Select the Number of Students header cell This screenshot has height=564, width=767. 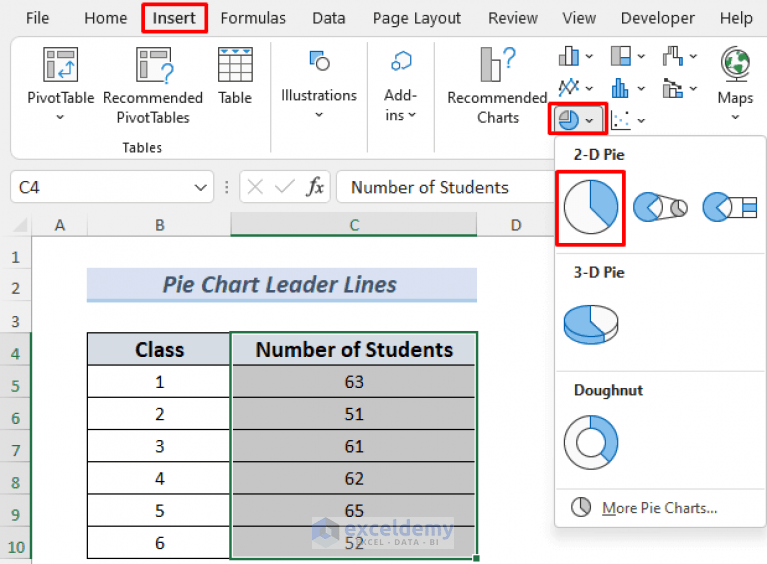pos(354,349)
